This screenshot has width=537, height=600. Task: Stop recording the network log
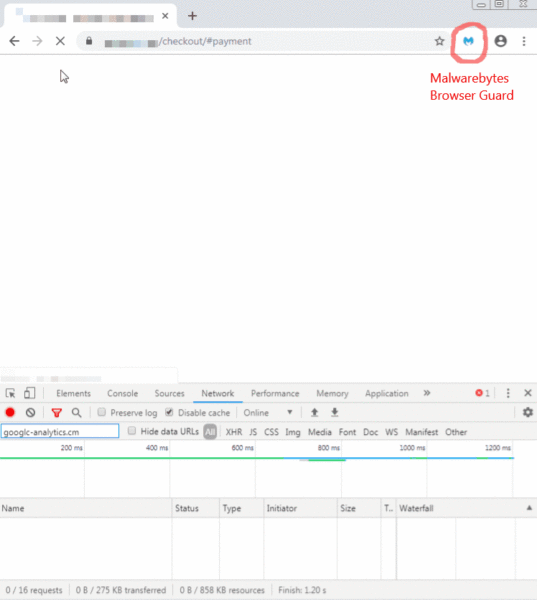pyautogui.click(x=10, y=412)
